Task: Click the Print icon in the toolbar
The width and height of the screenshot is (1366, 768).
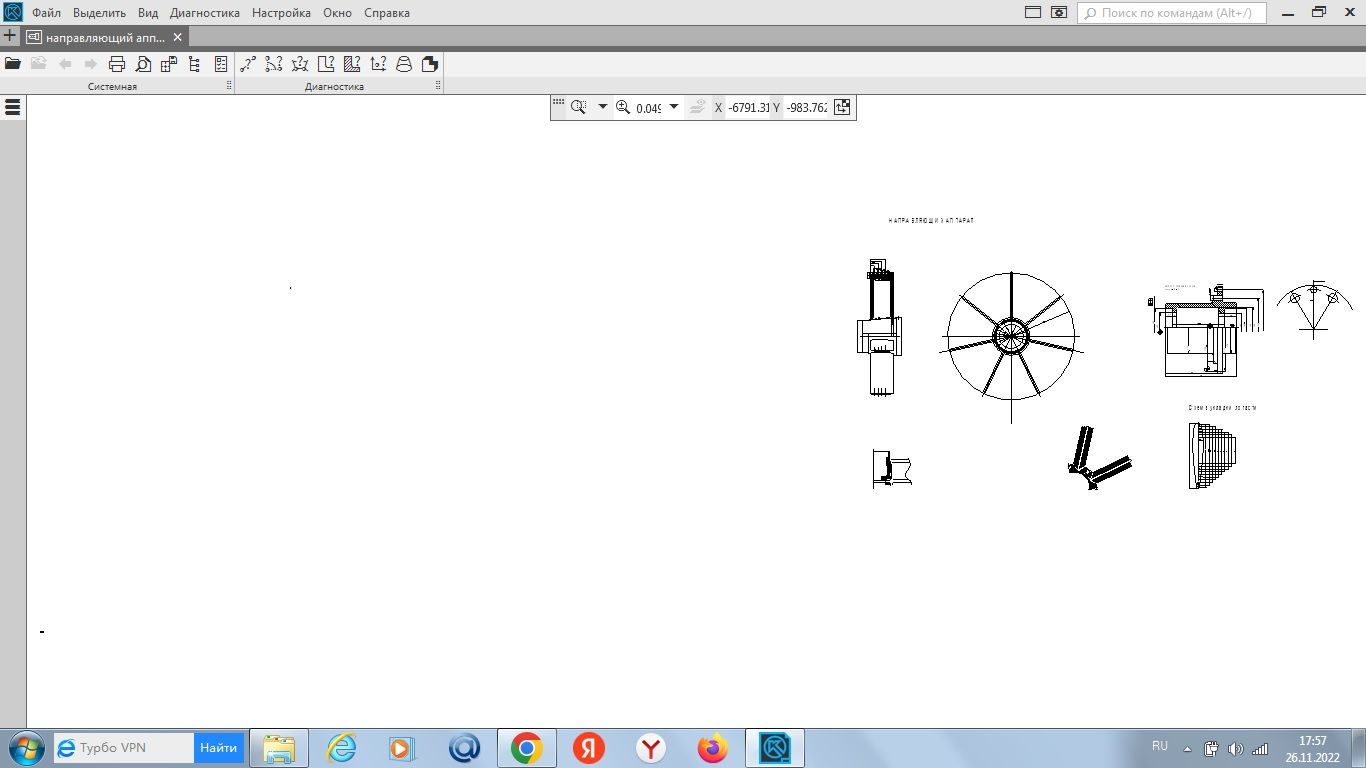Action: 117,64
